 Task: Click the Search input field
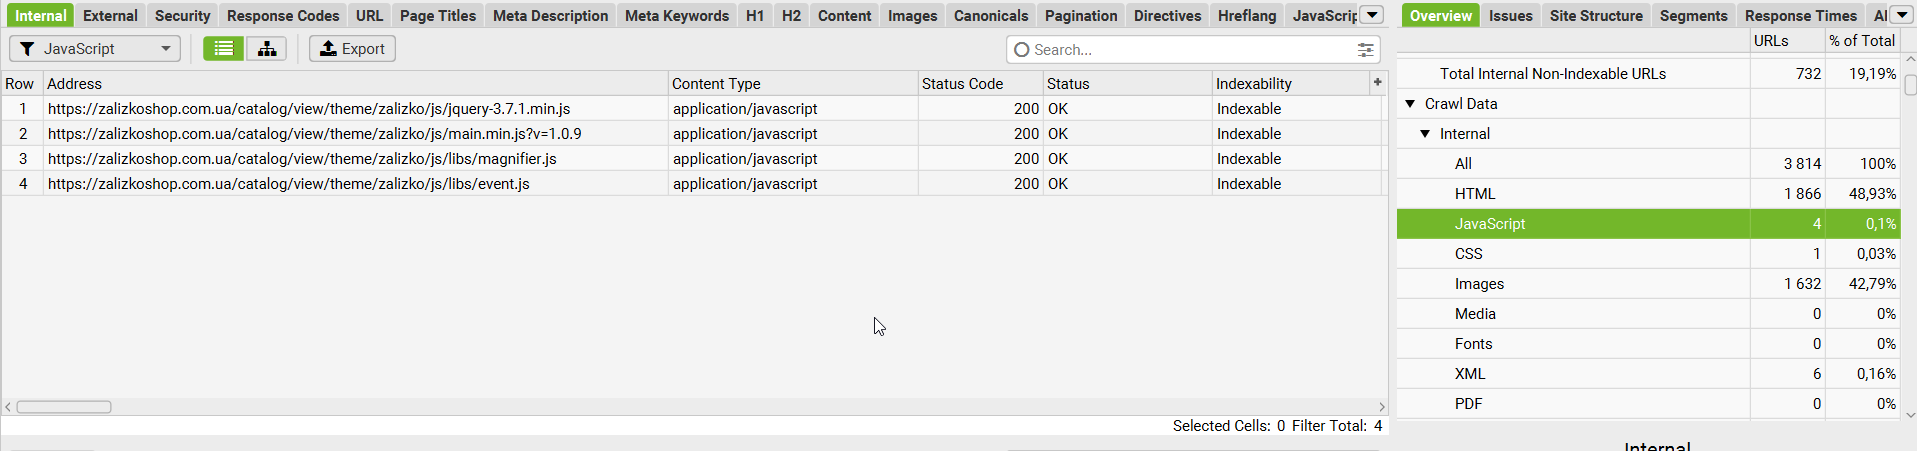click(x=1192, y=50)
